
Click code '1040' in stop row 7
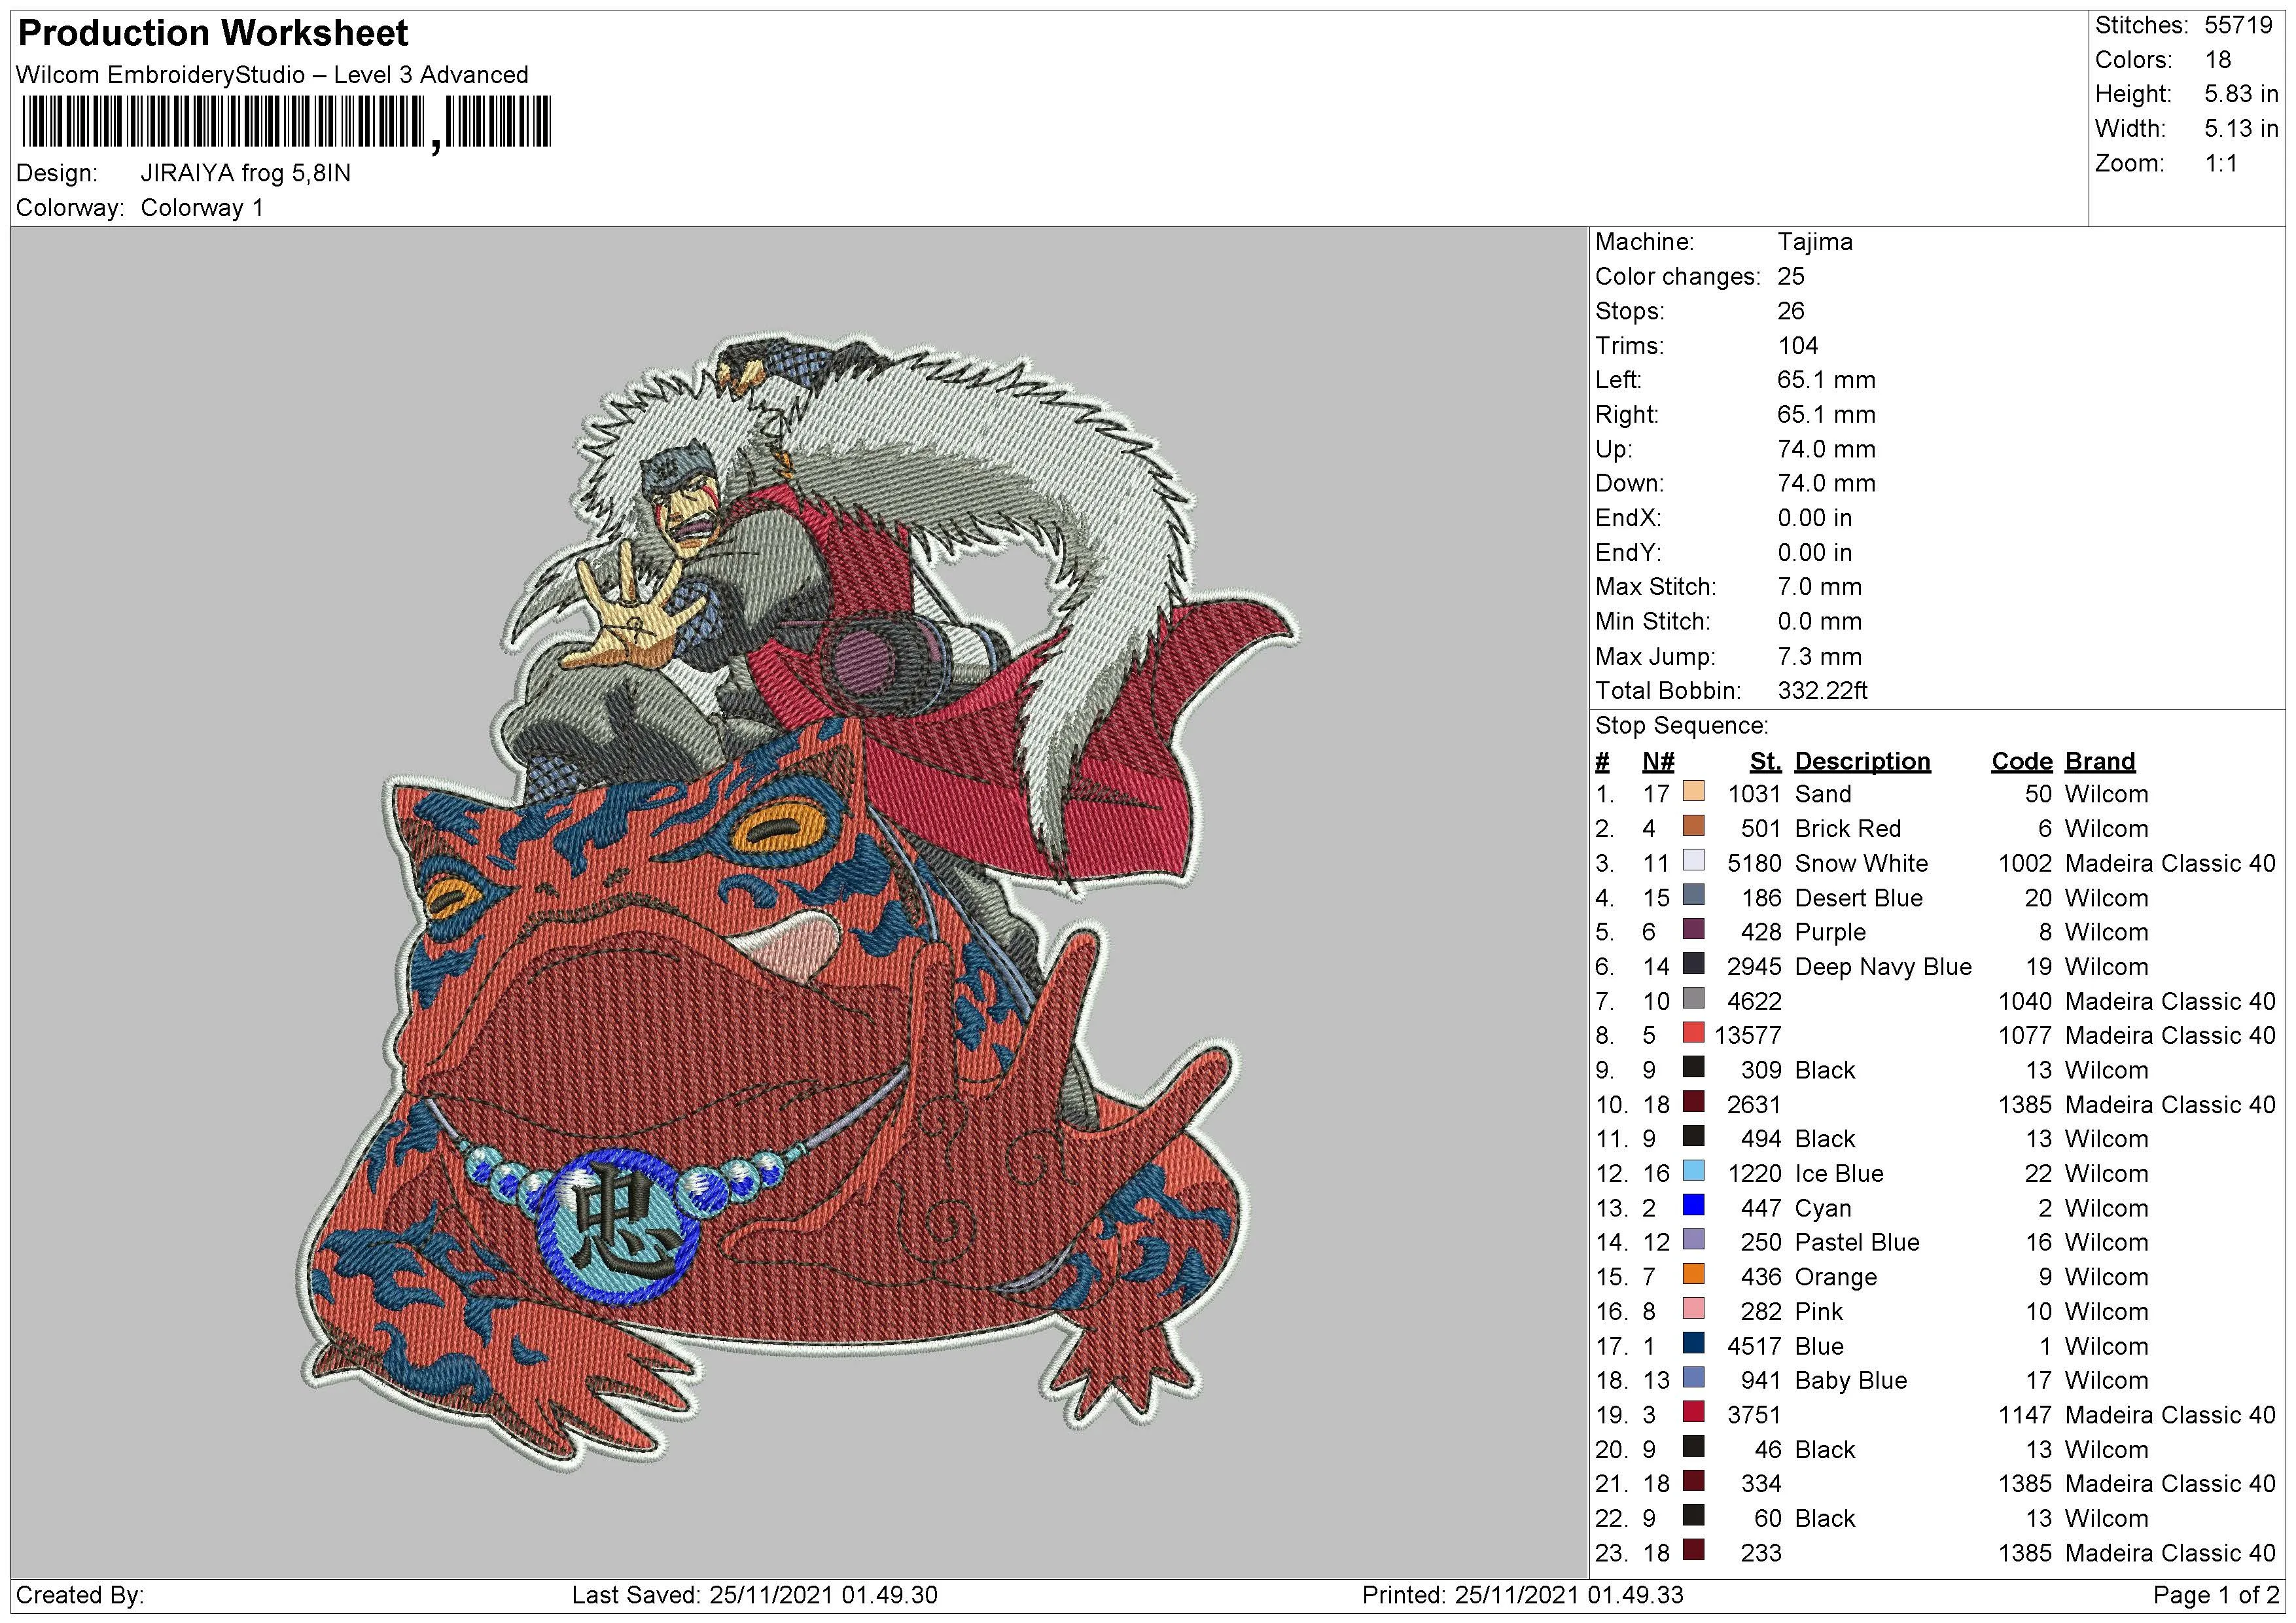coord(2024,1001)
